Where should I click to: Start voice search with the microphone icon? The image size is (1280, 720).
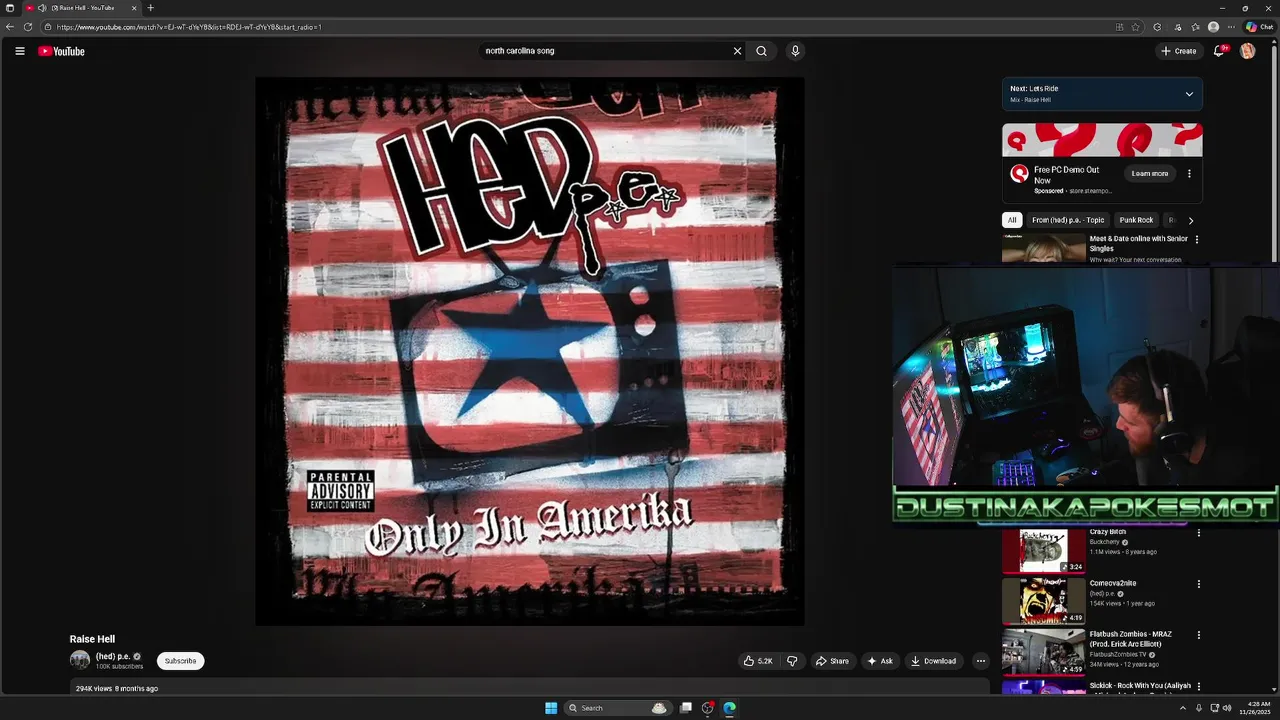[x=795, y=51]
